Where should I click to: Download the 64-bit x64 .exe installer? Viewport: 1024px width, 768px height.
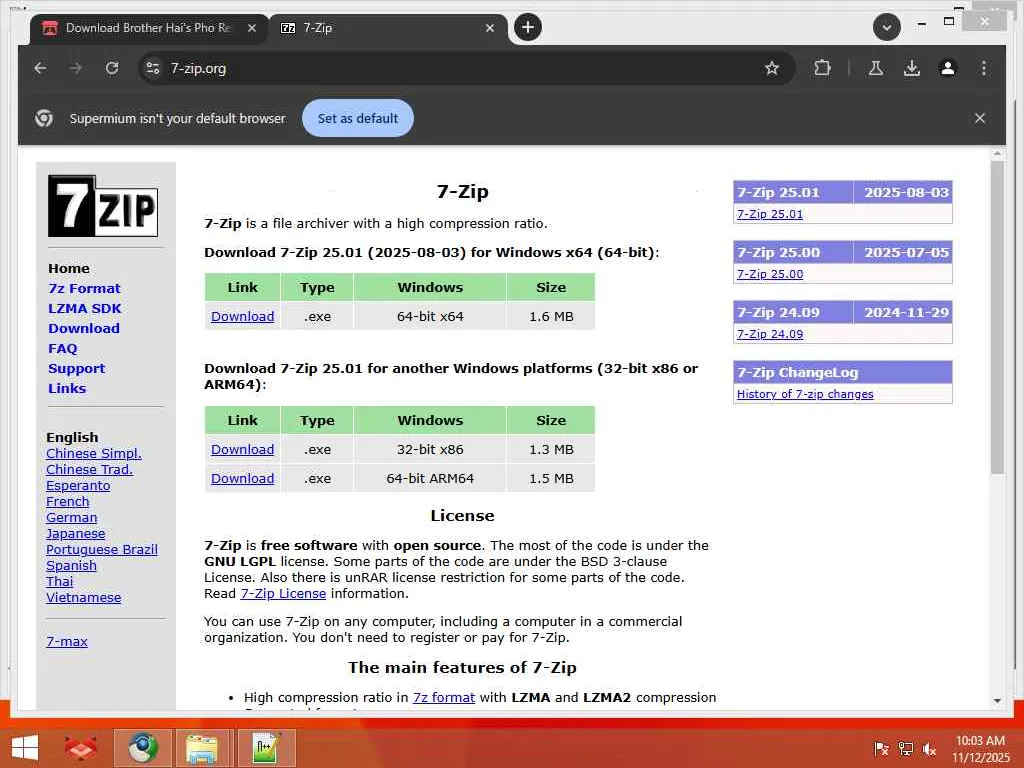242,316
